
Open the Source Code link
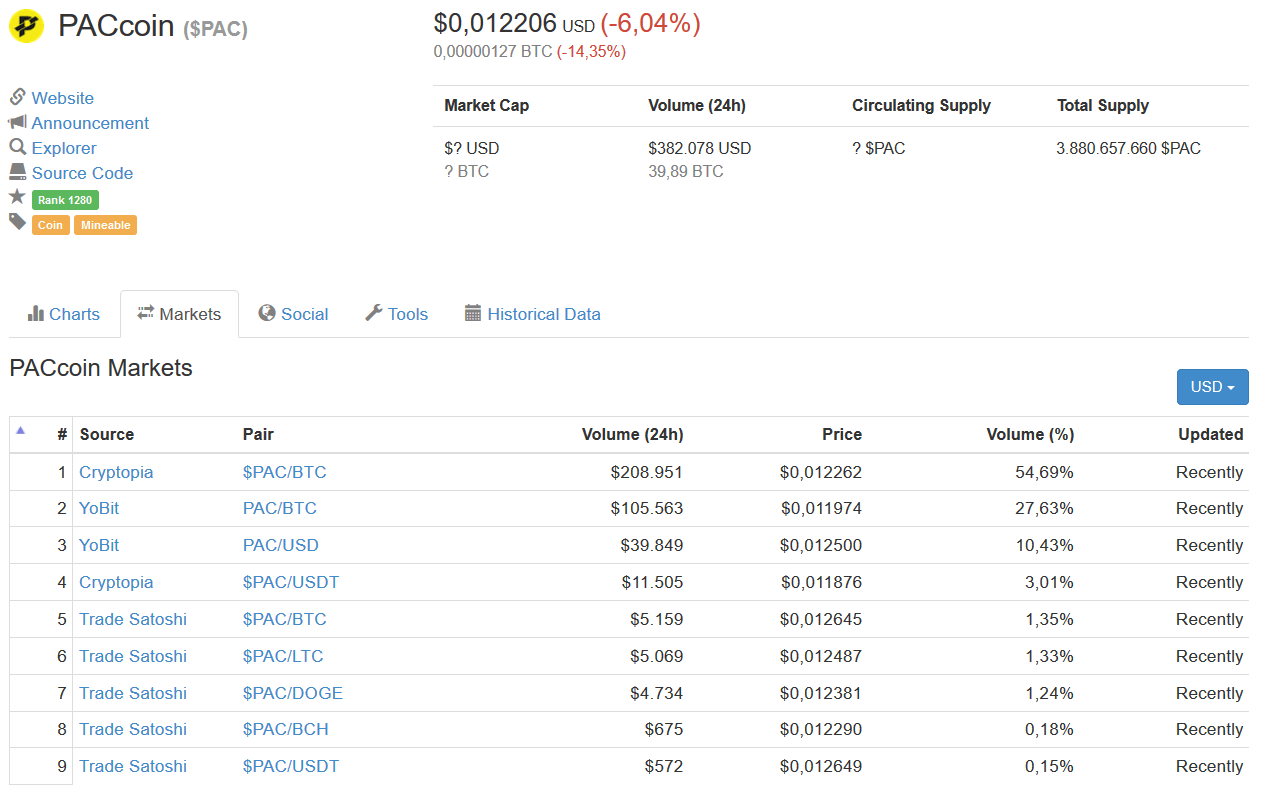tap(82, 173)
